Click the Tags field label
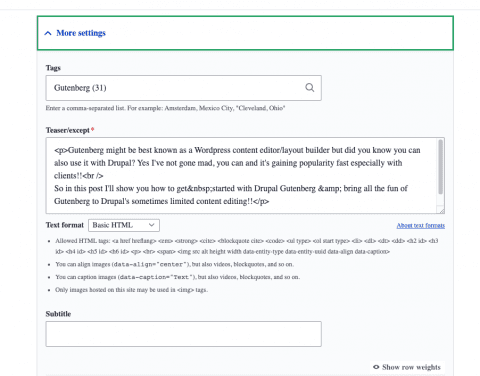 53,68
